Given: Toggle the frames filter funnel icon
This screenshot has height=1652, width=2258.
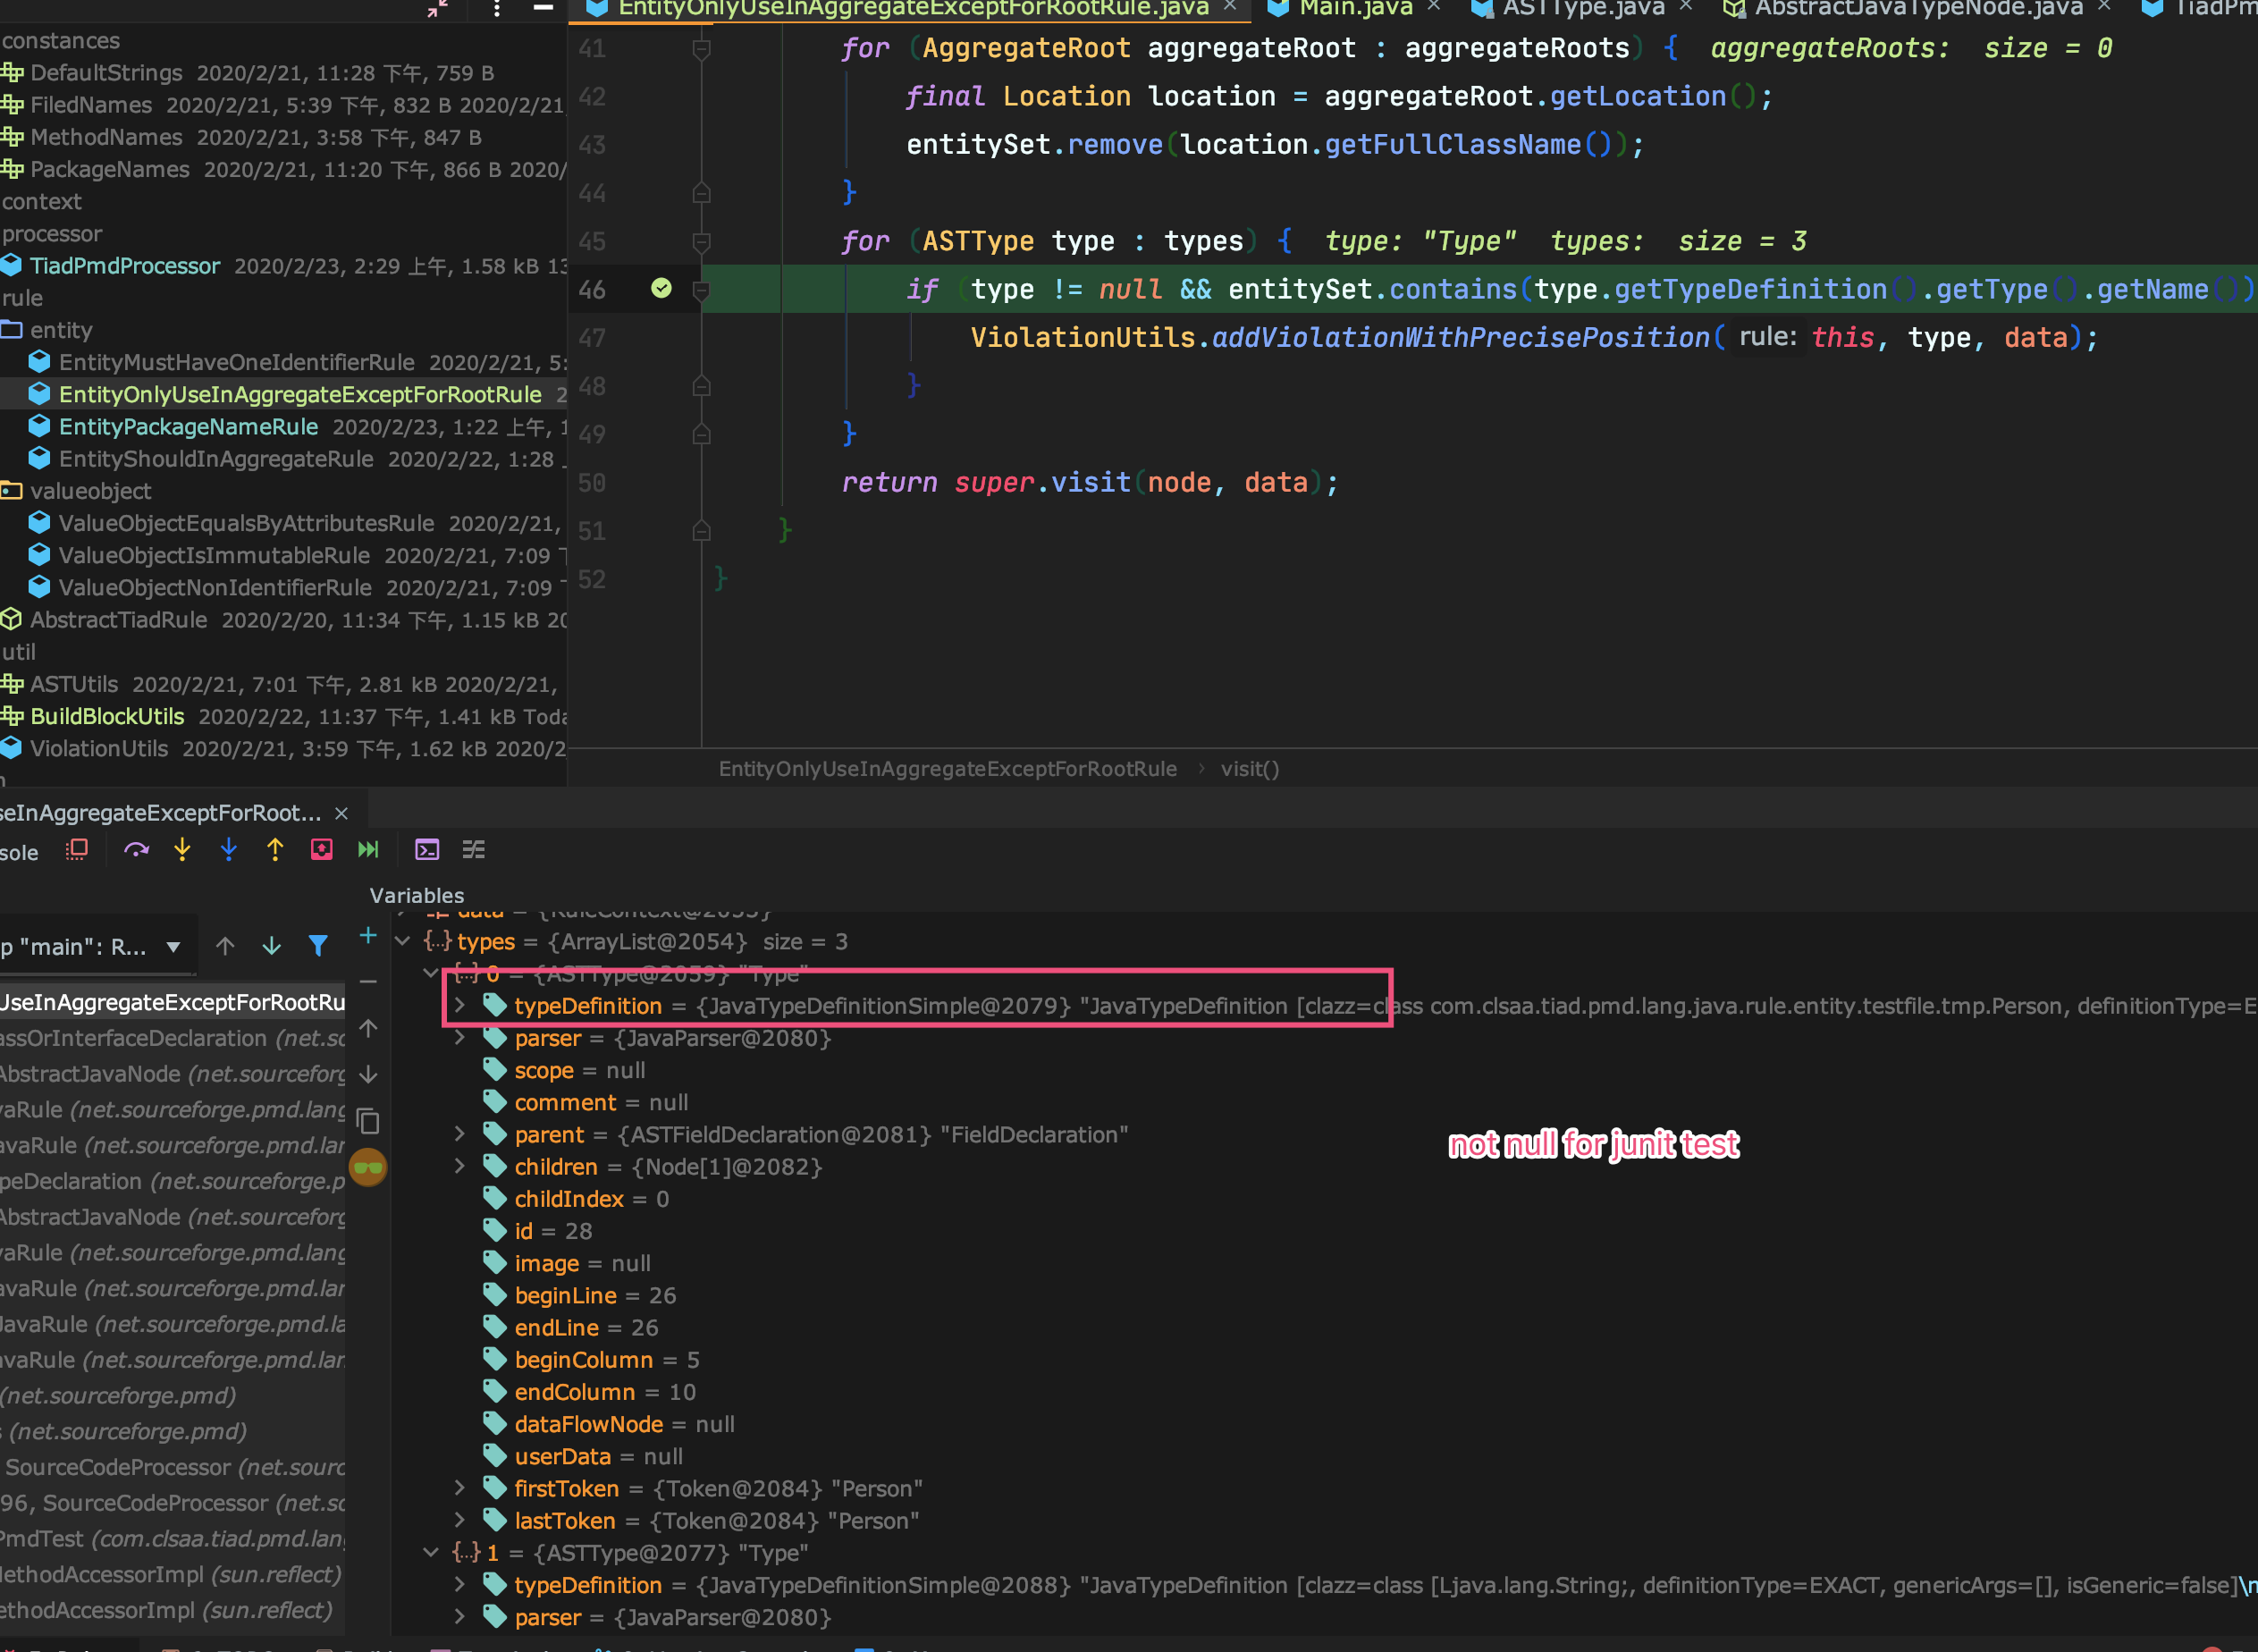Looking at the screenshot, I should click(x=318, y=945).
